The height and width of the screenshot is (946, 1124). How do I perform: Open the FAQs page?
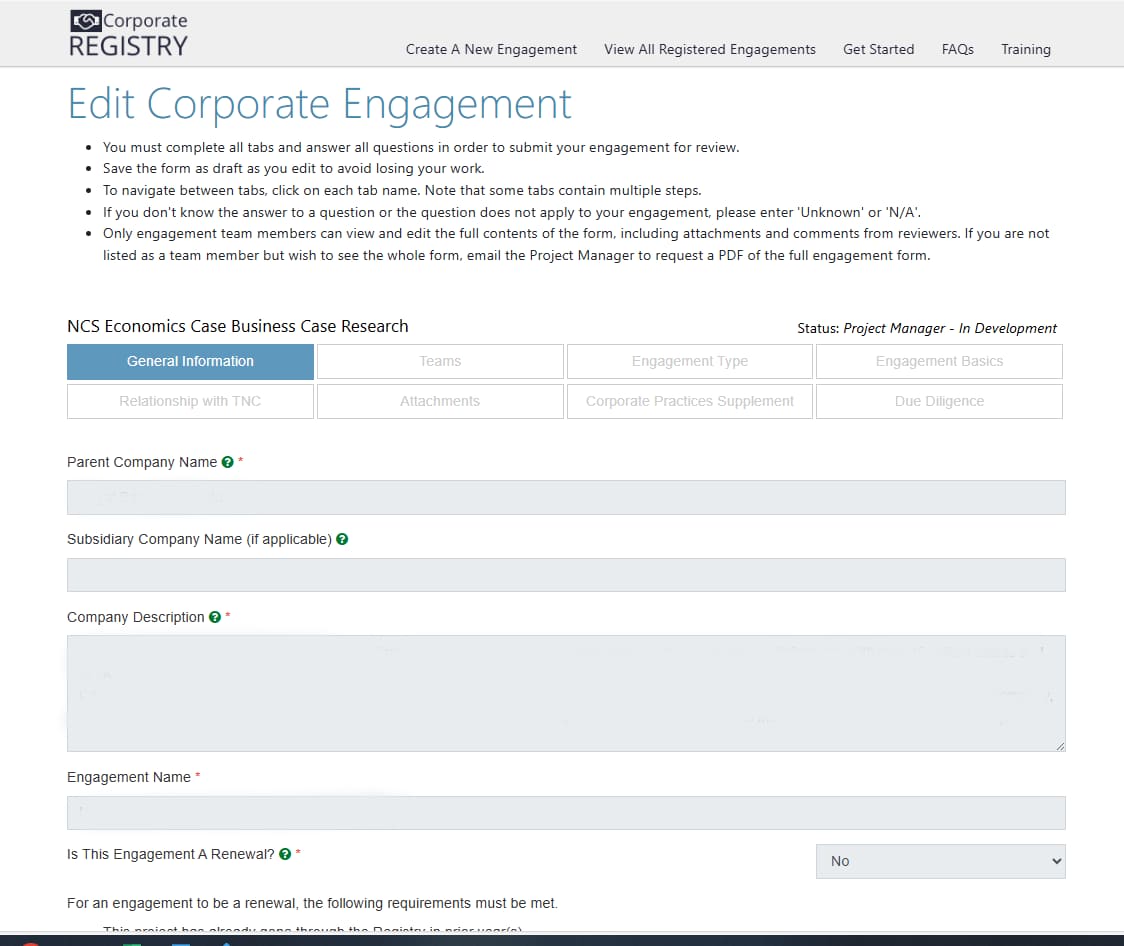point(957,49)
